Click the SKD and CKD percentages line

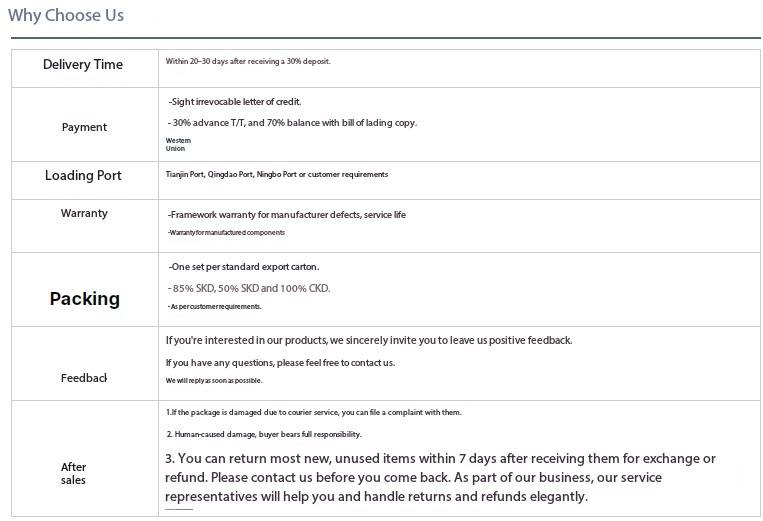pos(249,288)
